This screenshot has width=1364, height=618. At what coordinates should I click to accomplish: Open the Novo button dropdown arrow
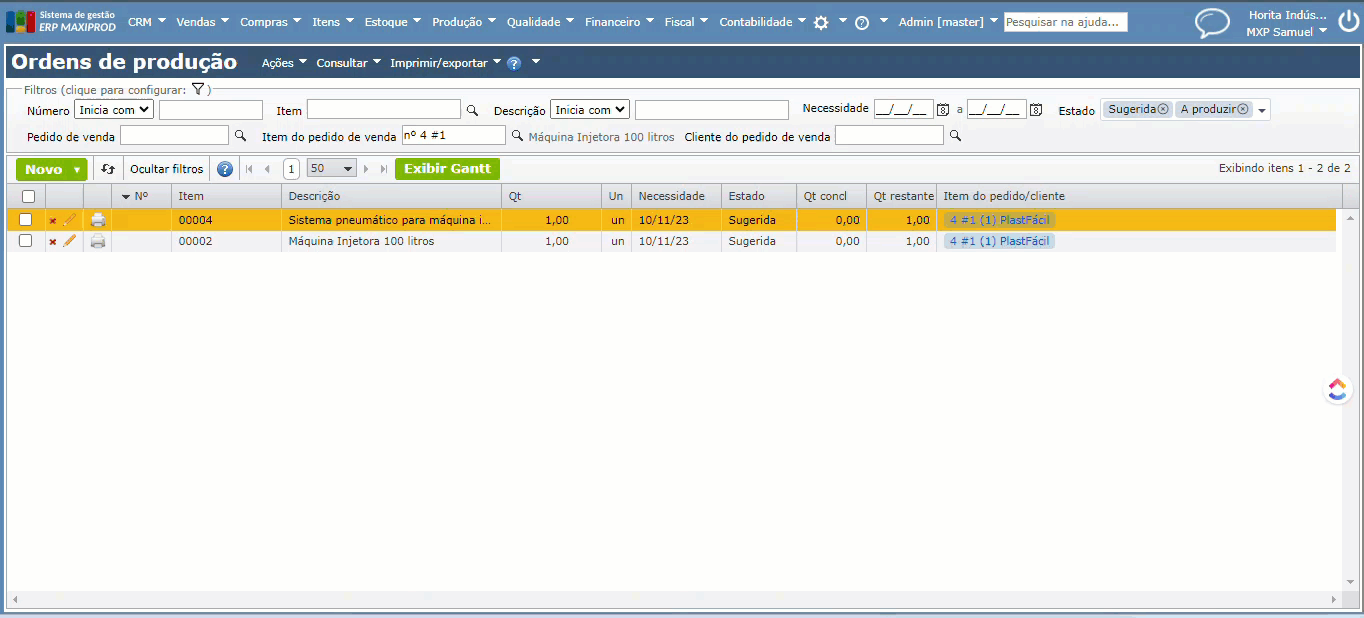[x=77, y=170]
